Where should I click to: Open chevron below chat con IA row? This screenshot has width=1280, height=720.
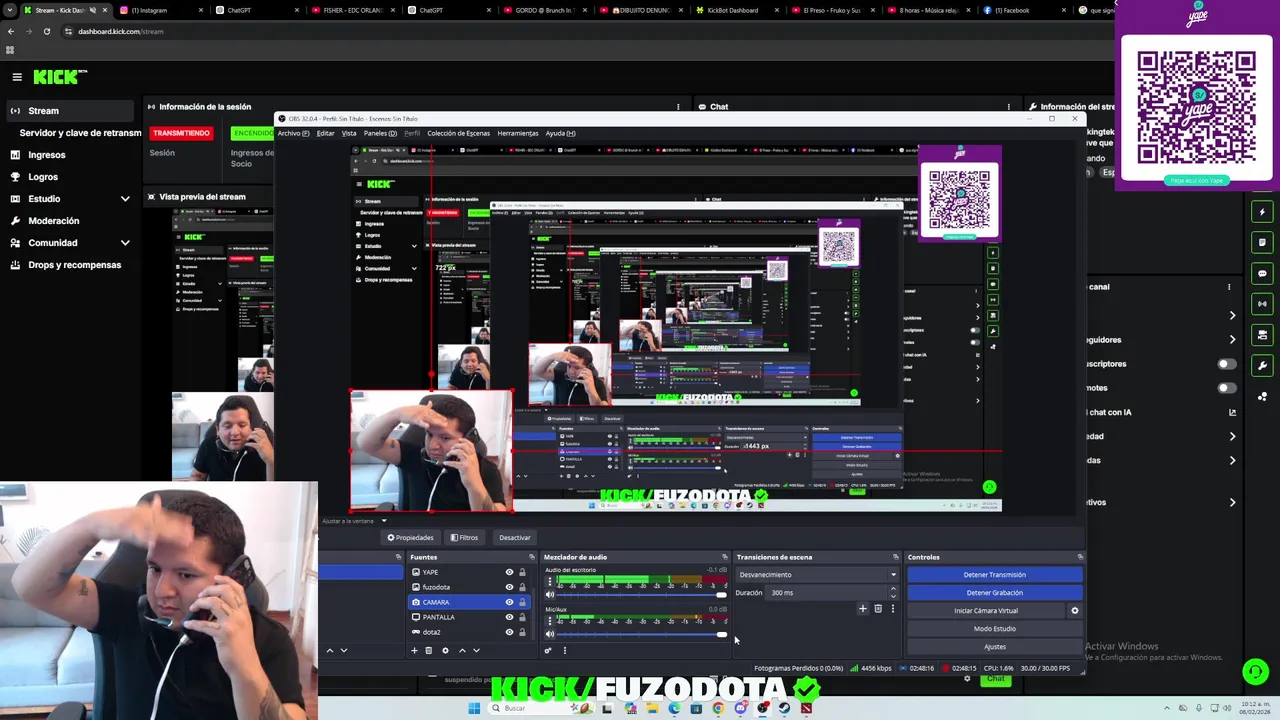click(x=1232, y=436)
